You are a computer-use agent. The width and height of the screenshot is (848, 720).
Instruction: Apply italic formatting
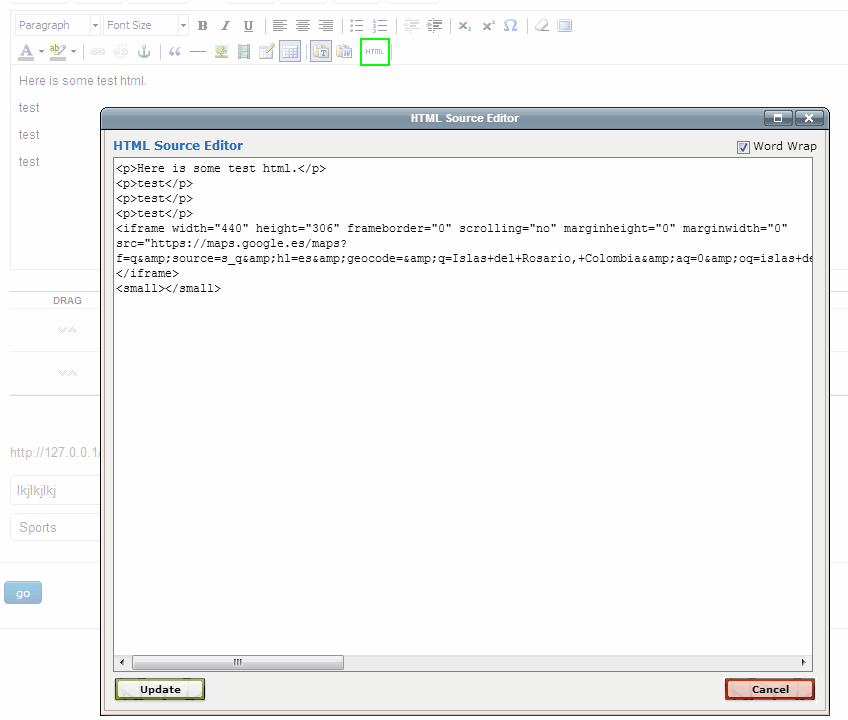(225, 26)
